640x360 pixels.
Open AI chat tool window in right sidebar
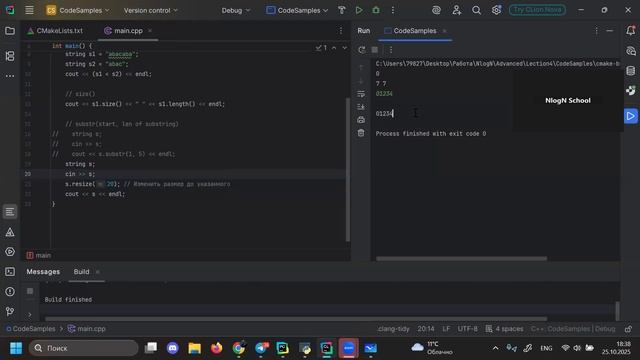[631, 51]
